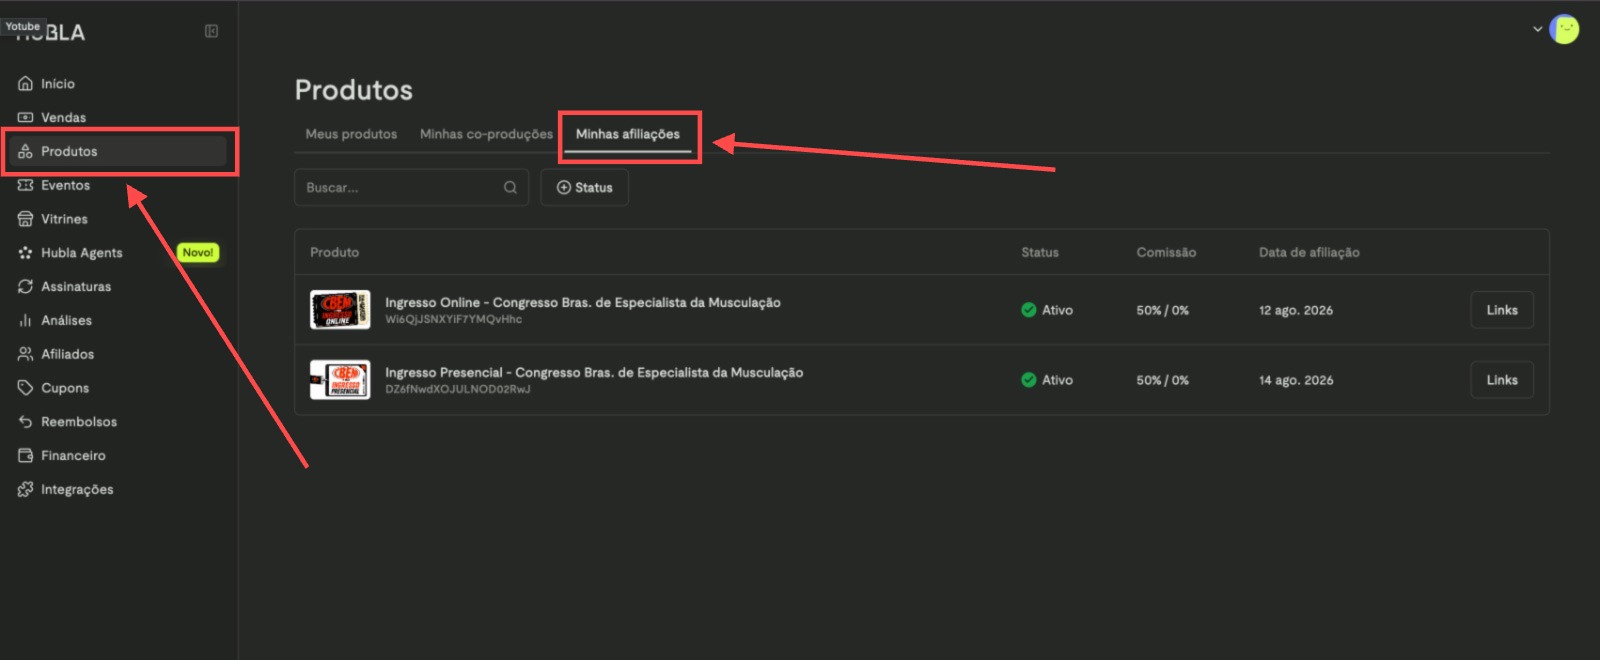Click the search magnifier icon

[510, 188]
